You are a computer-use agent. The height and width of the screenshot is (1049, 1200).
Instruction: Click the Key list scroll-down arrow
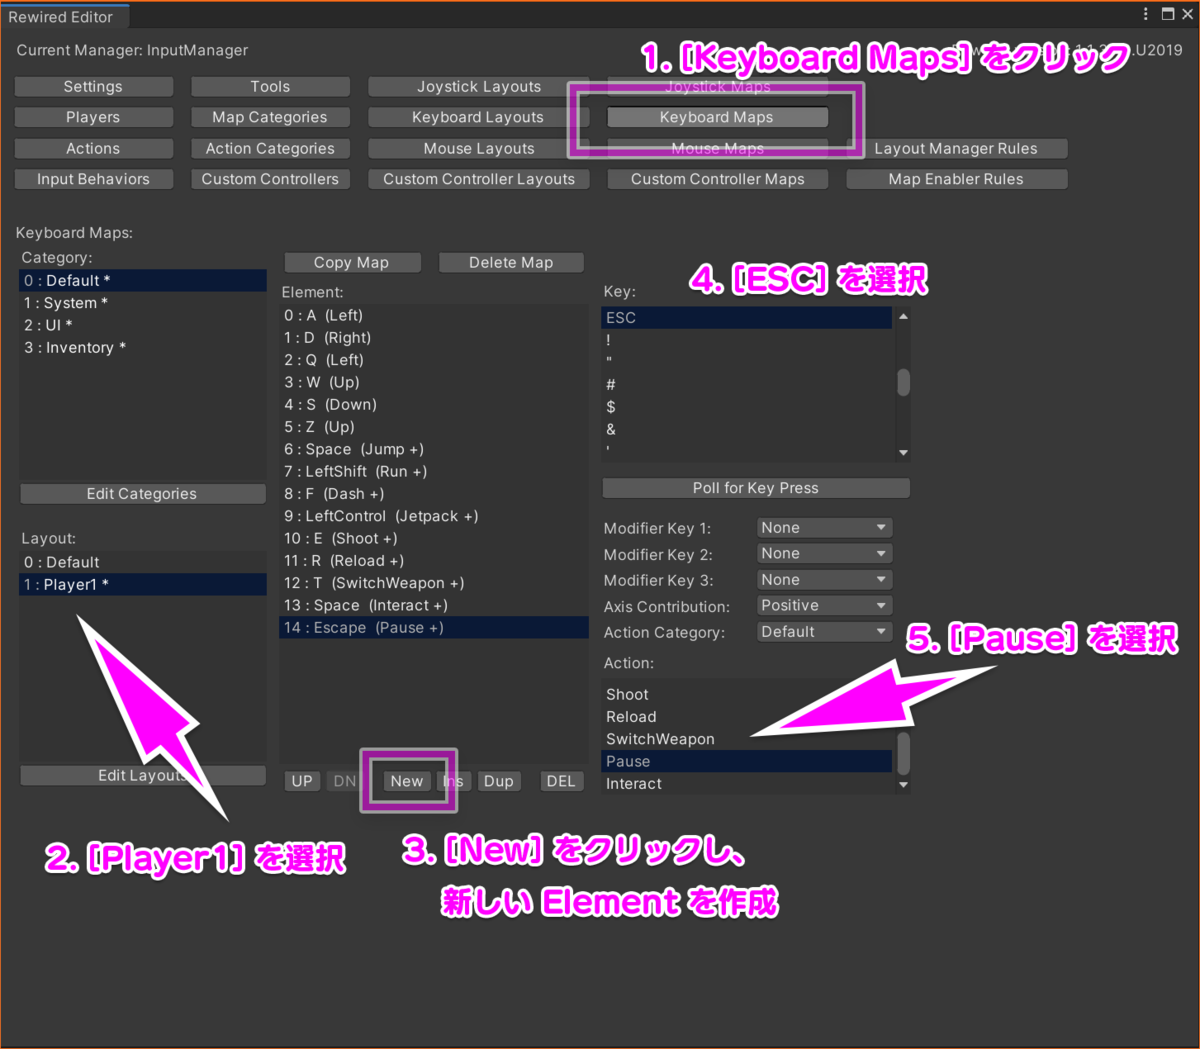tap(903, 453)
